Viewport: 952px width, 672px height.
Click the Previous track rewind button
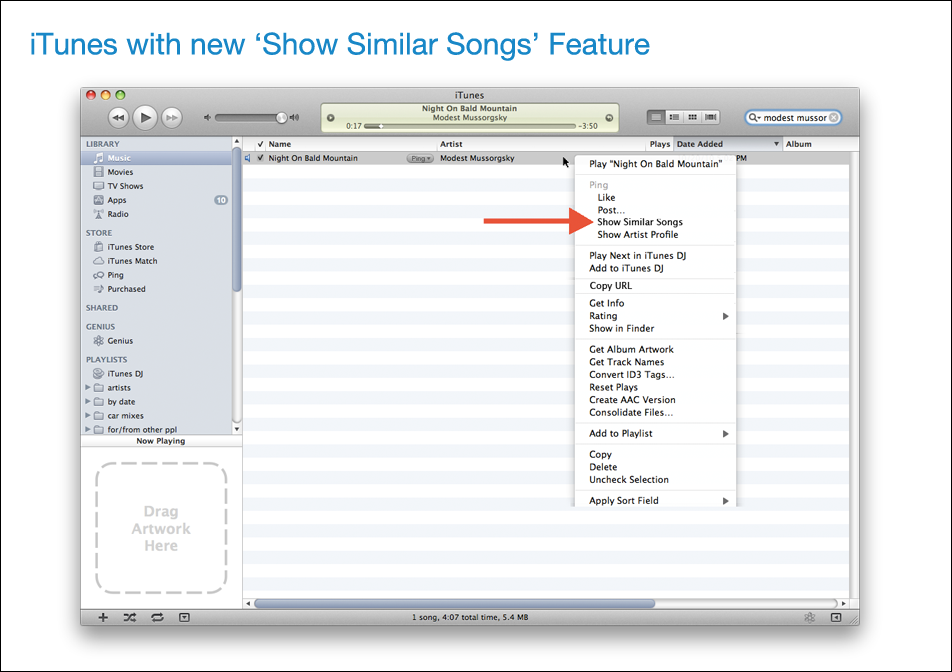pyautogui.click(x=118, y=117)
